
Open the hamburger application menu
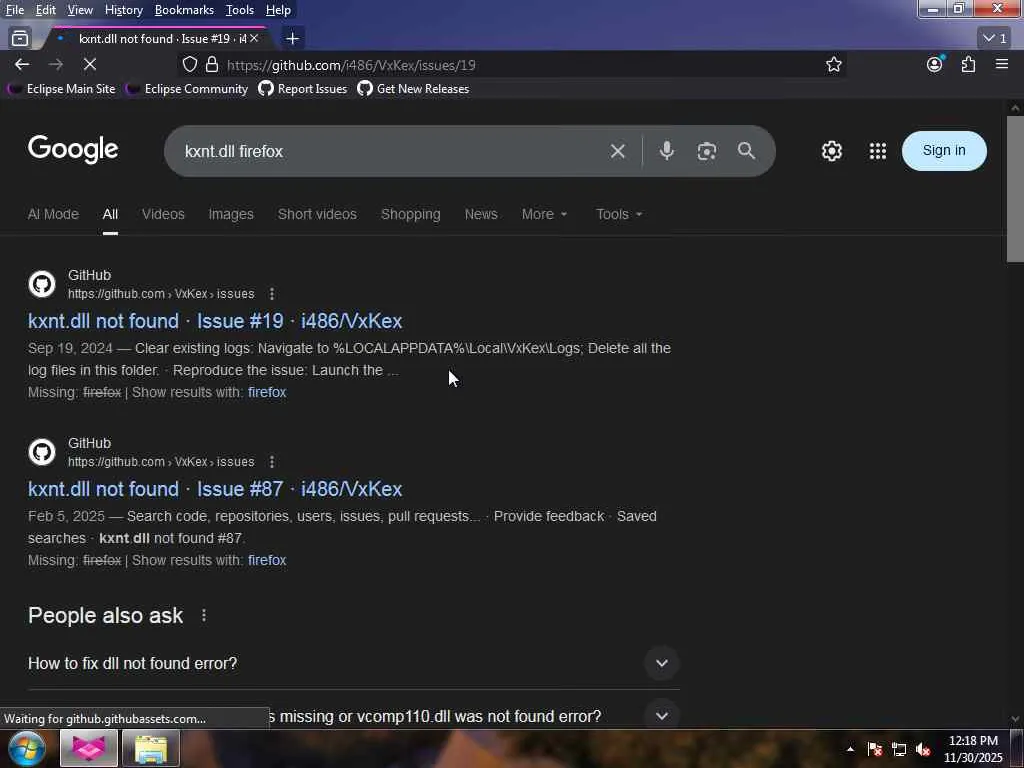click(1002, 64)
